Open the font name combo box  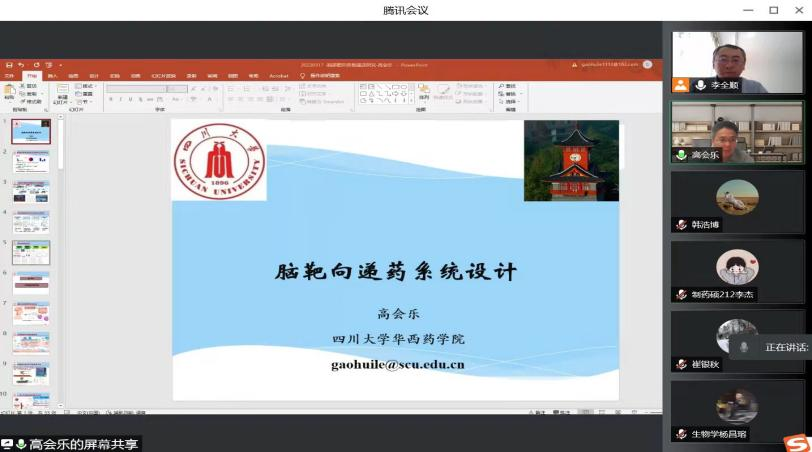[x=134, y=88]
